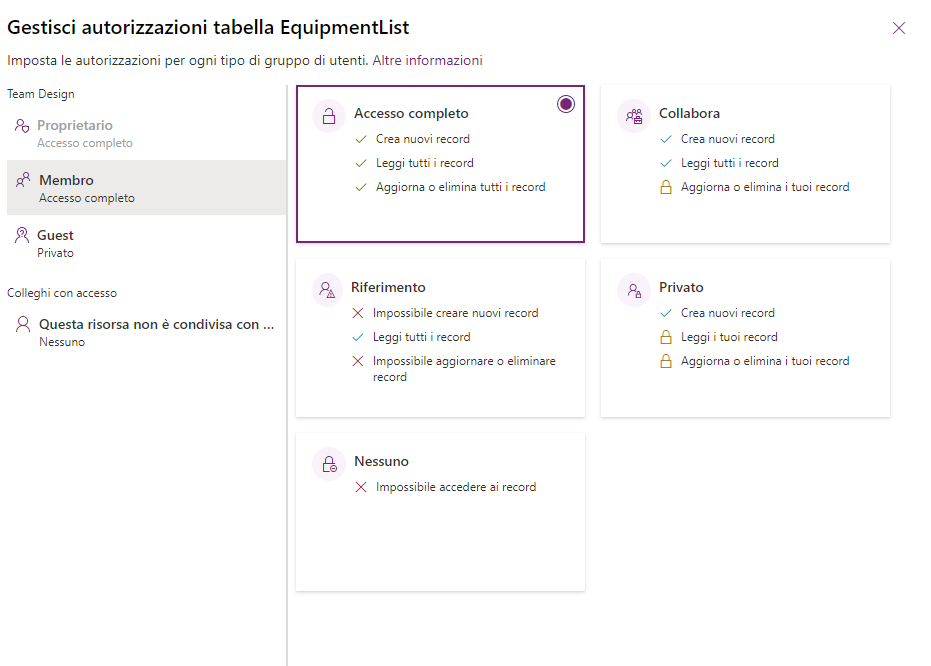Click the Proprietario owner icon
Screen dimensions: 931x666
(22, 126)
